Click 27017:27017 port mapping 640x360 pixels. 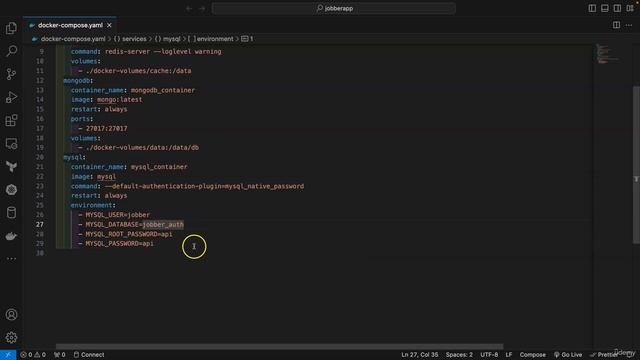(x=107, y=129)
